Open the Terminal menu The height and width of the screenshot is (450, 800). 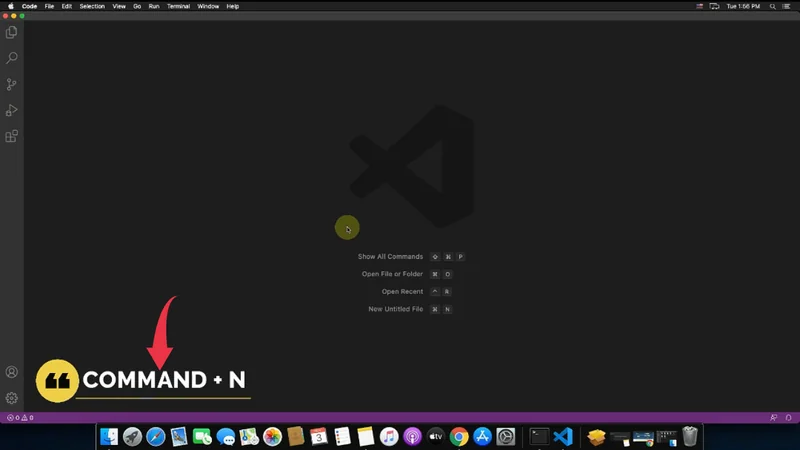click(x=178, y=6)
